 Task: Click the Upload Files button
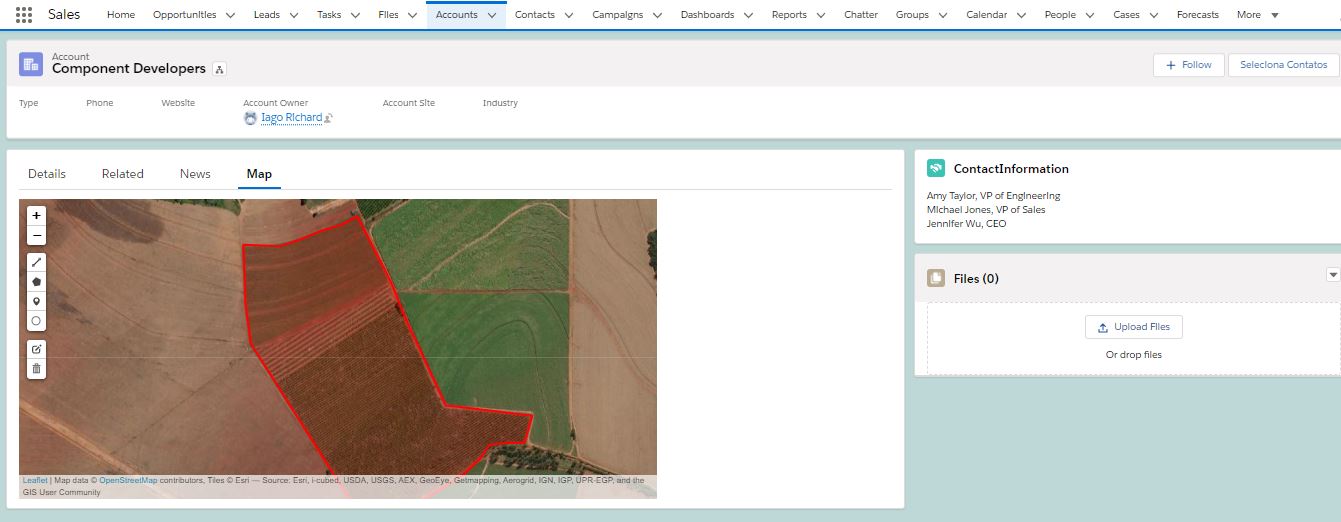(1133, 327)
